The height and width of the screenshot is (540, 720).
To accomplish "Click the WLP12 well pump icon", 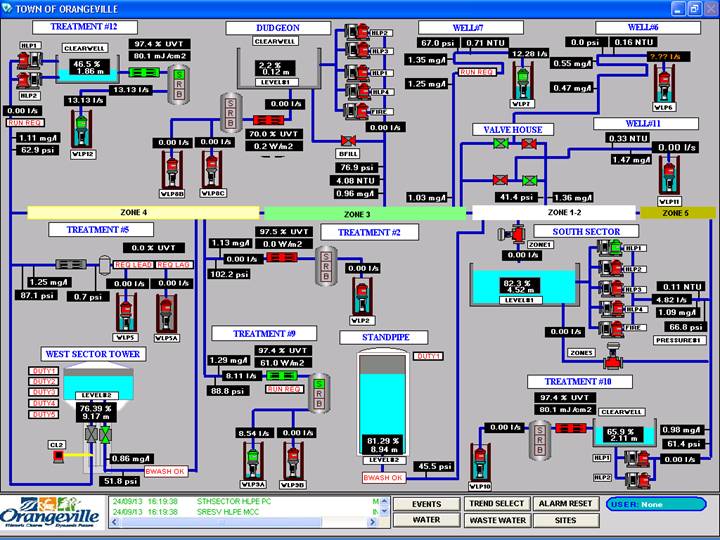I will tap(83, 132).
